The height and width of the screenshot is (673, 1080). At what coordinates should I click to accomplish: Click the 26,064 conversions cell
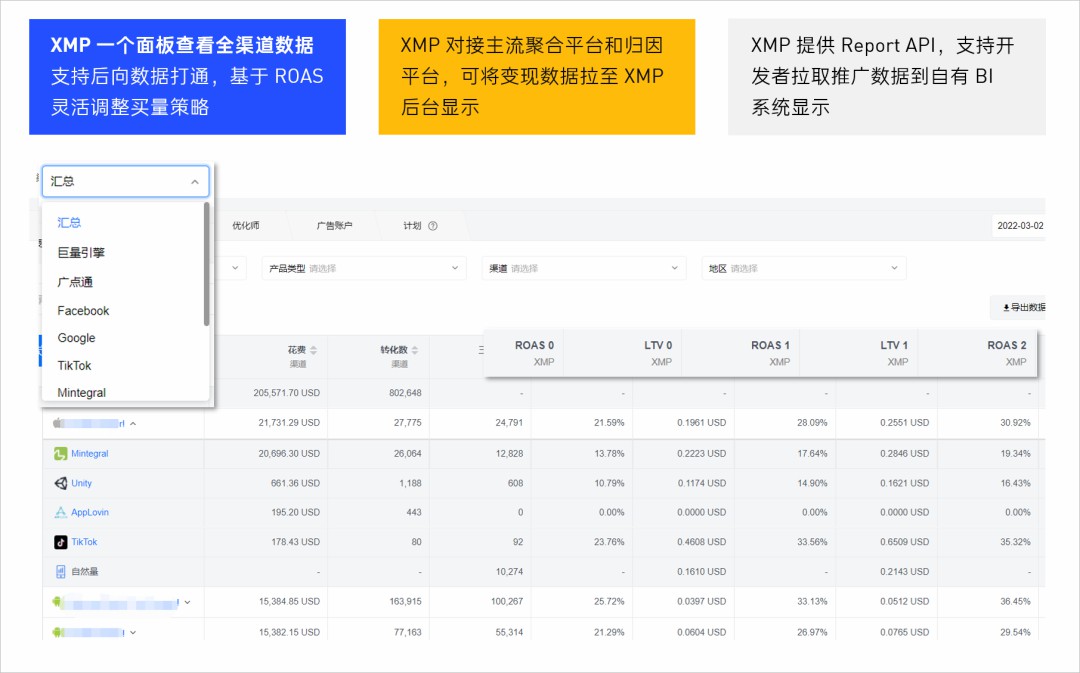pyautogui.click(x=408, y=453)
